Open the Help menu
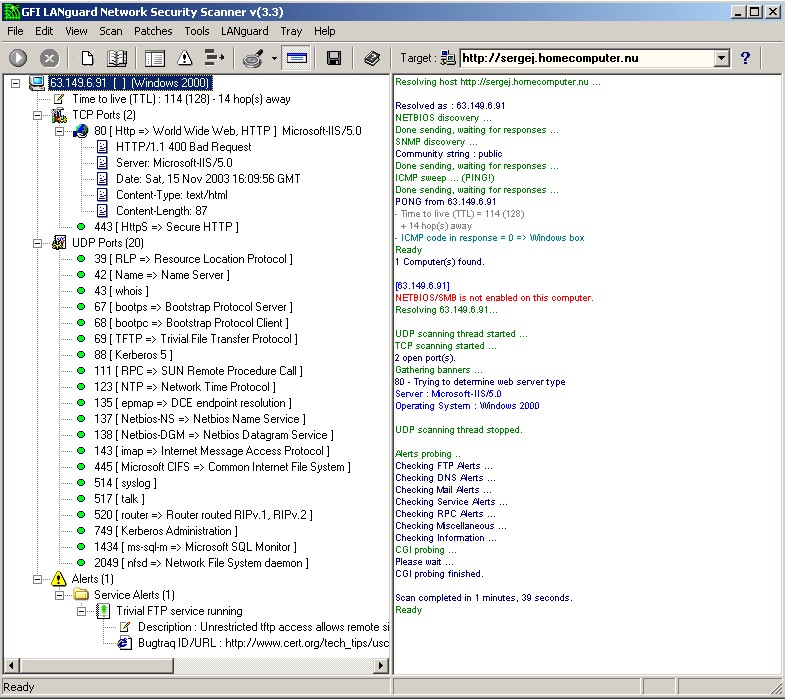 [x=325, y=31]
